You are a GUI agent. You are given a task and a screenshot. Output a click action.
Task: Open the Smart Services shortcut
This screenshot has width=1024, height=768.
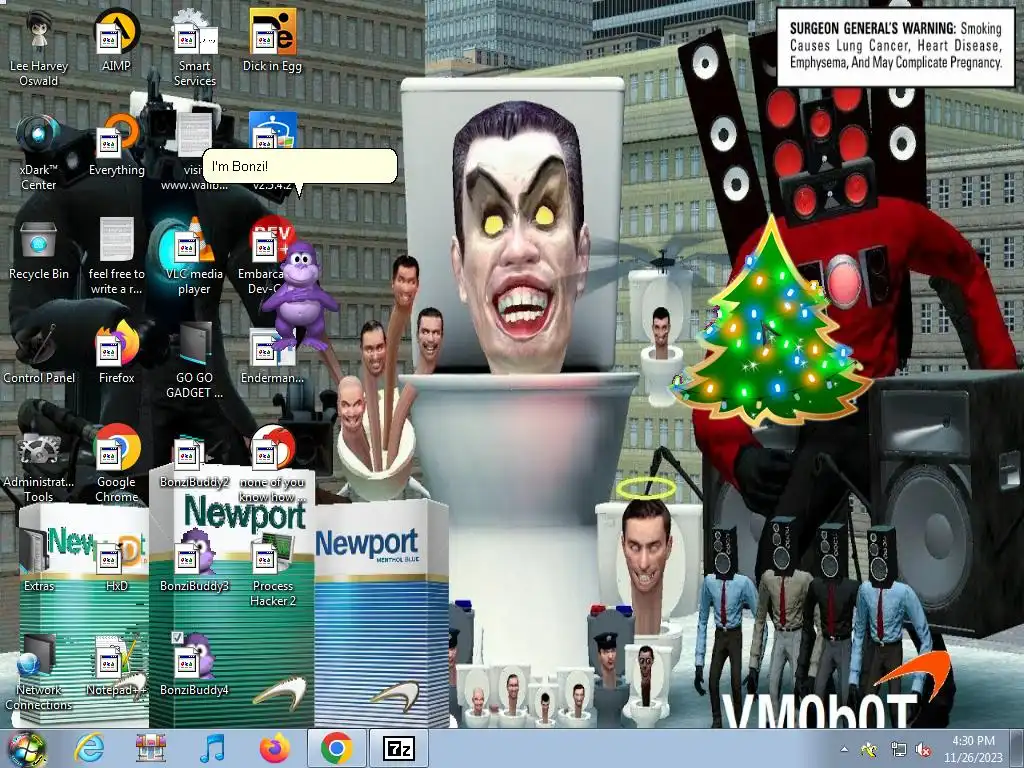click(194, 49)
